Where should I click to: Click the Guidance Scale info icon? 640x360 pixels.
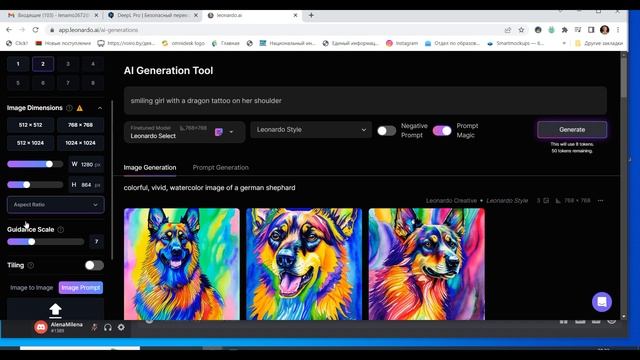point(60,229)
